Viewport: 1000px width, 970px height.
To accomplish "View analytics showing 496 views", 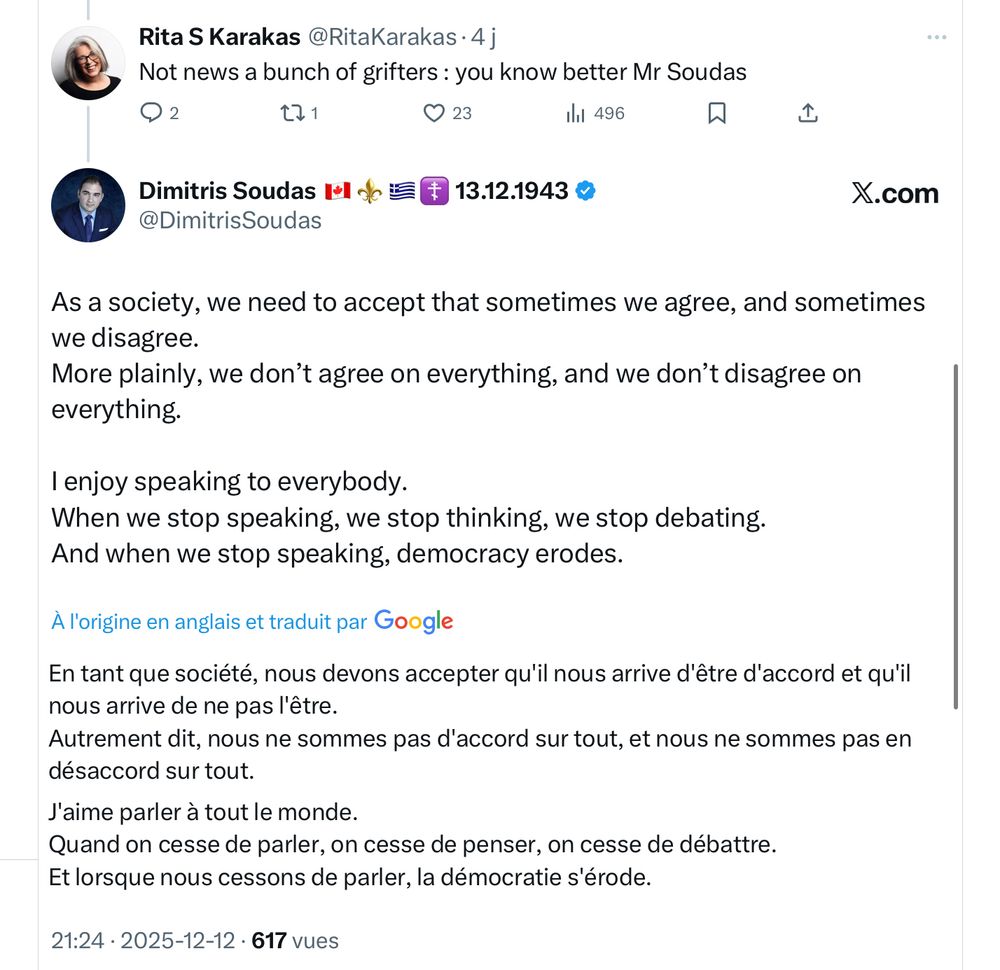I will click(576, 113).
